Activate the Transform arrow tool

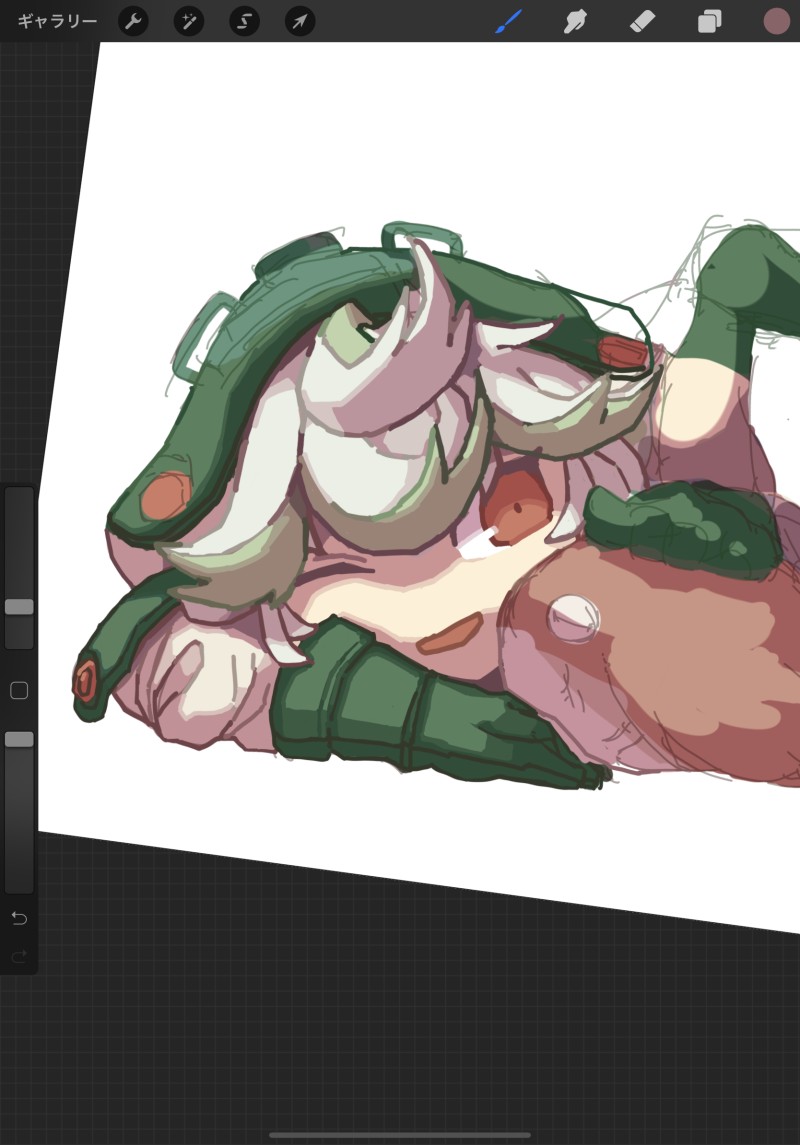point(300,21)
